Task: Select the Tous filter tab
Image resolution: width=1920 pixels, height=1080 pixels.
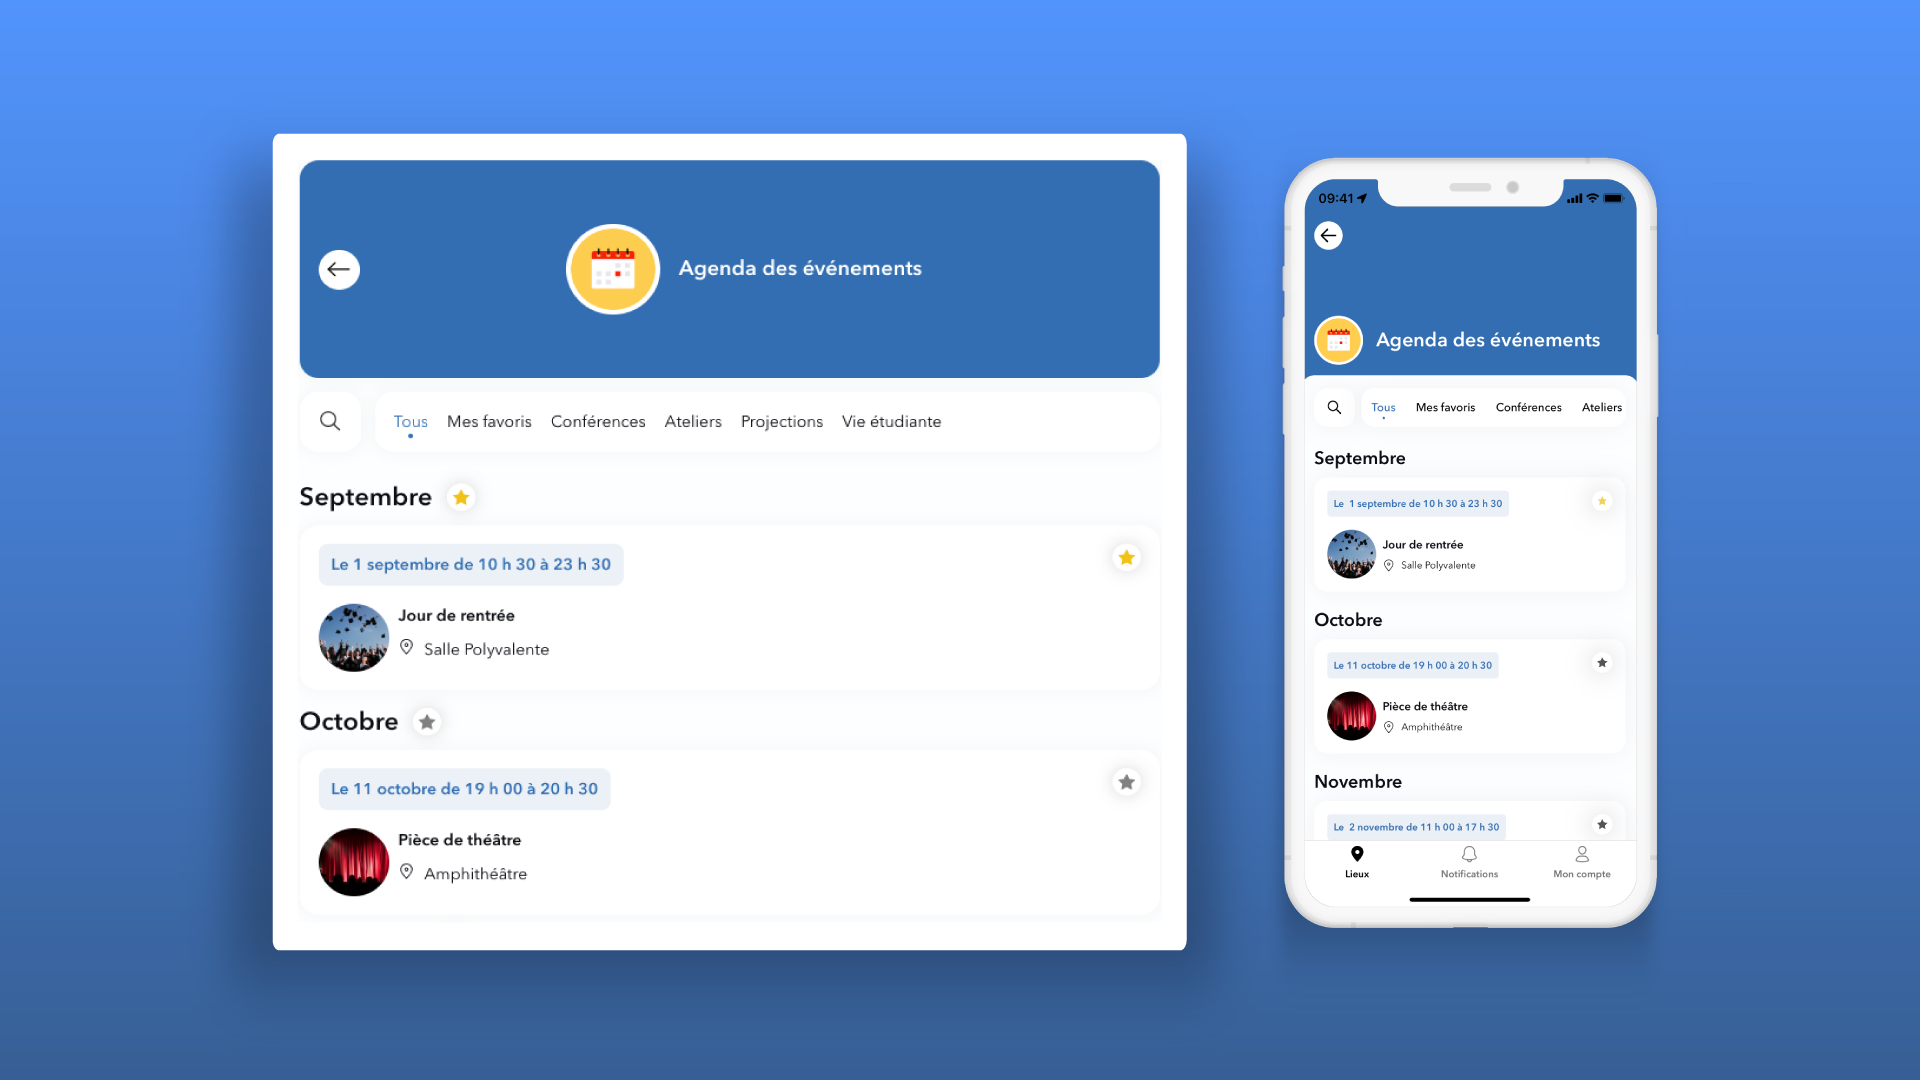Action: tap(410, 422)
